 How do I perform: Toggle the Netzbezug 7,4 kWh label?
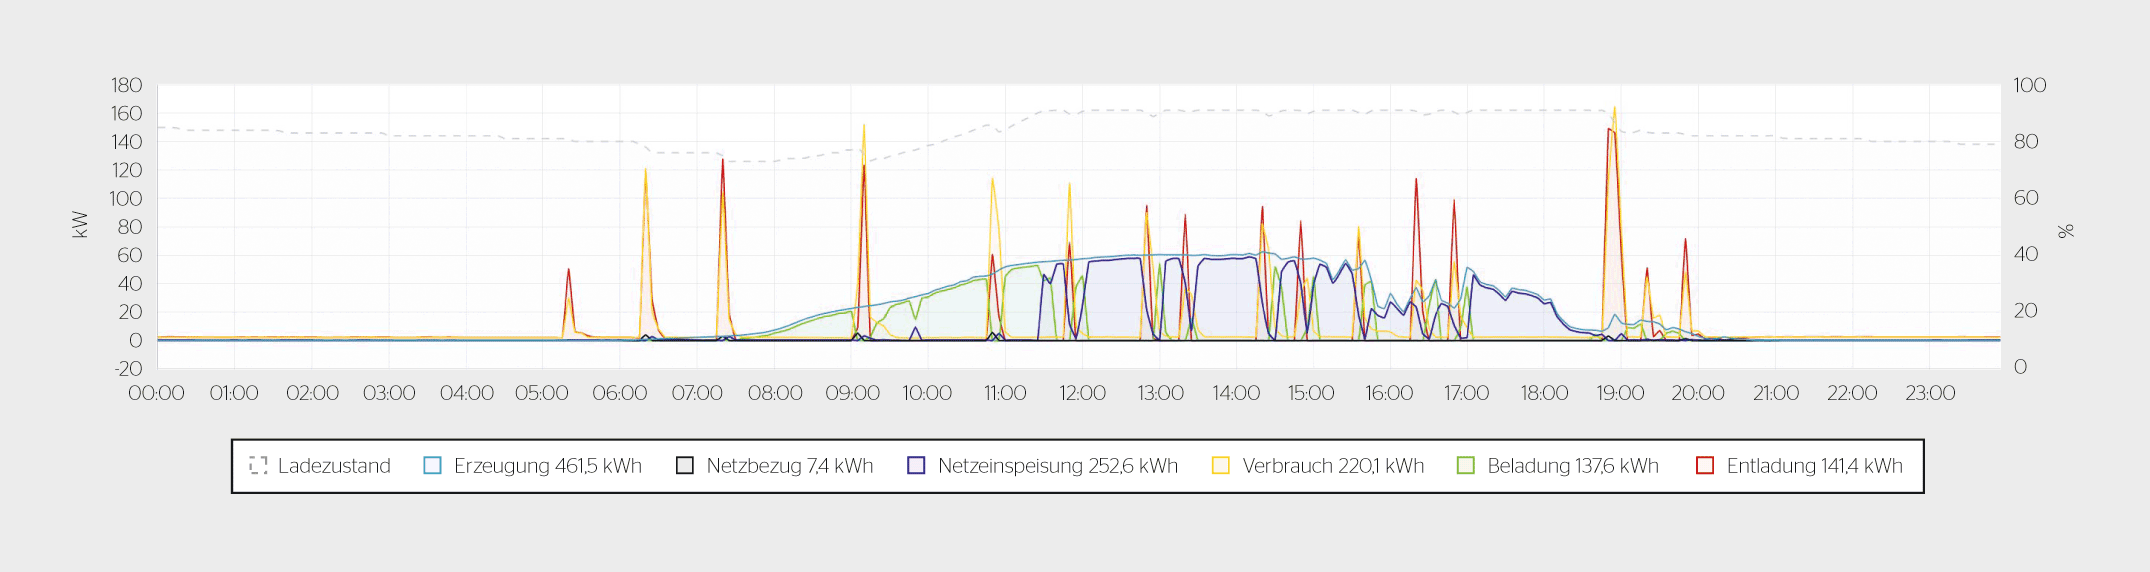coord(789,466)
